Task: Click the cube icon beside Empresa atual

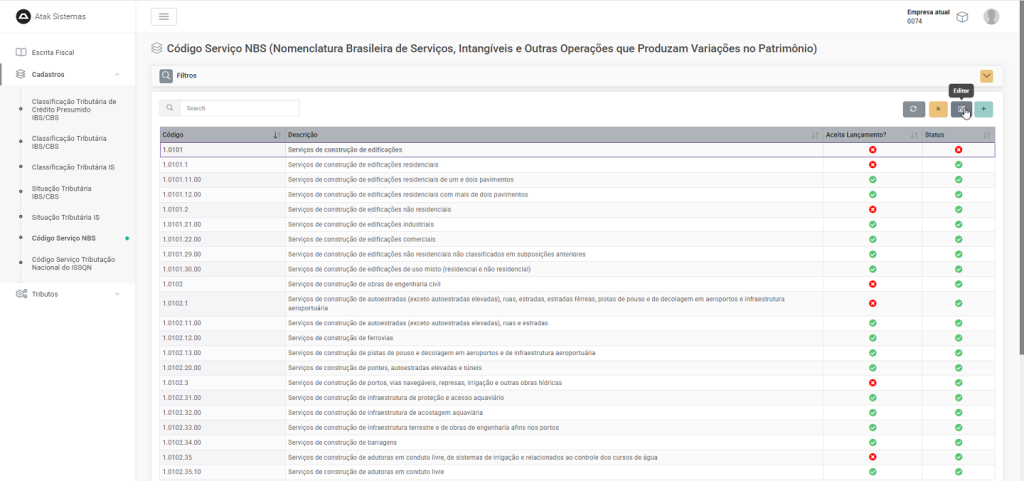Action: 962,17
